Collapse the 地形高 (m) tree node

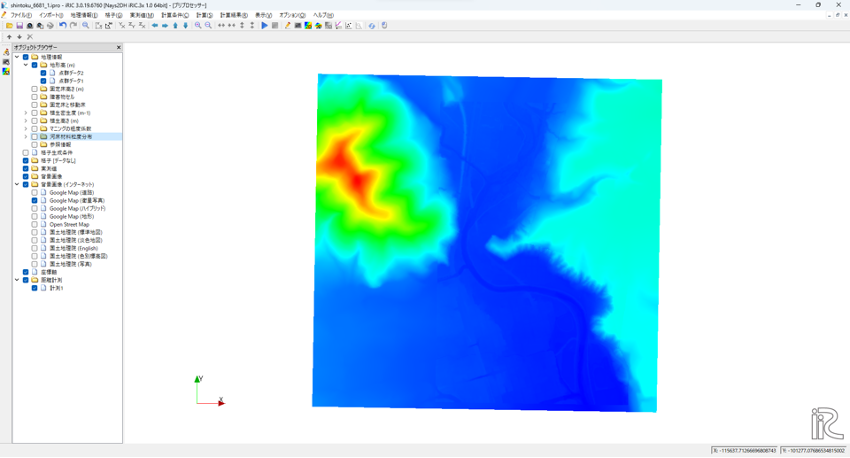pos(25,65)
